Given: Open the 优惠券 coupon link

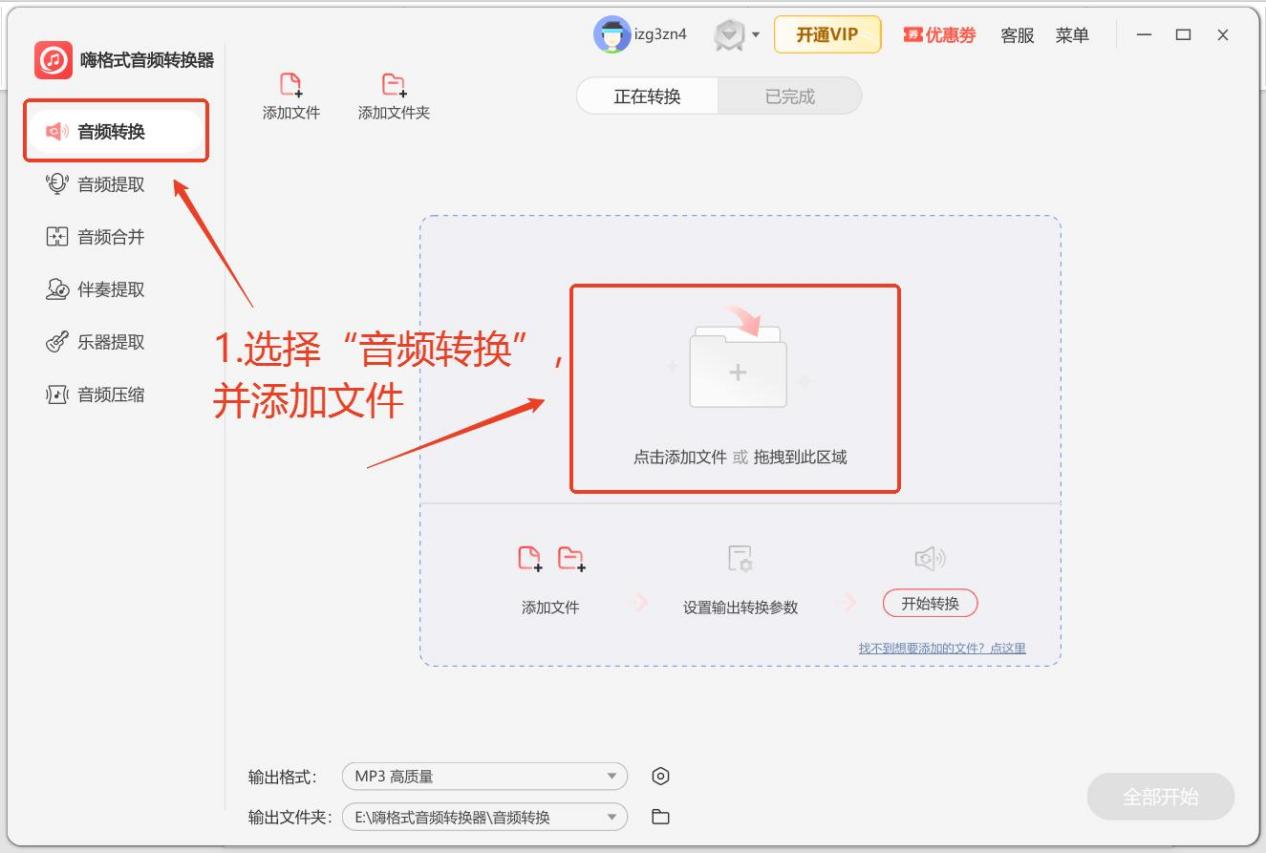Looking at the screenshot, I should pyautogui.click(x=940, y=35).
